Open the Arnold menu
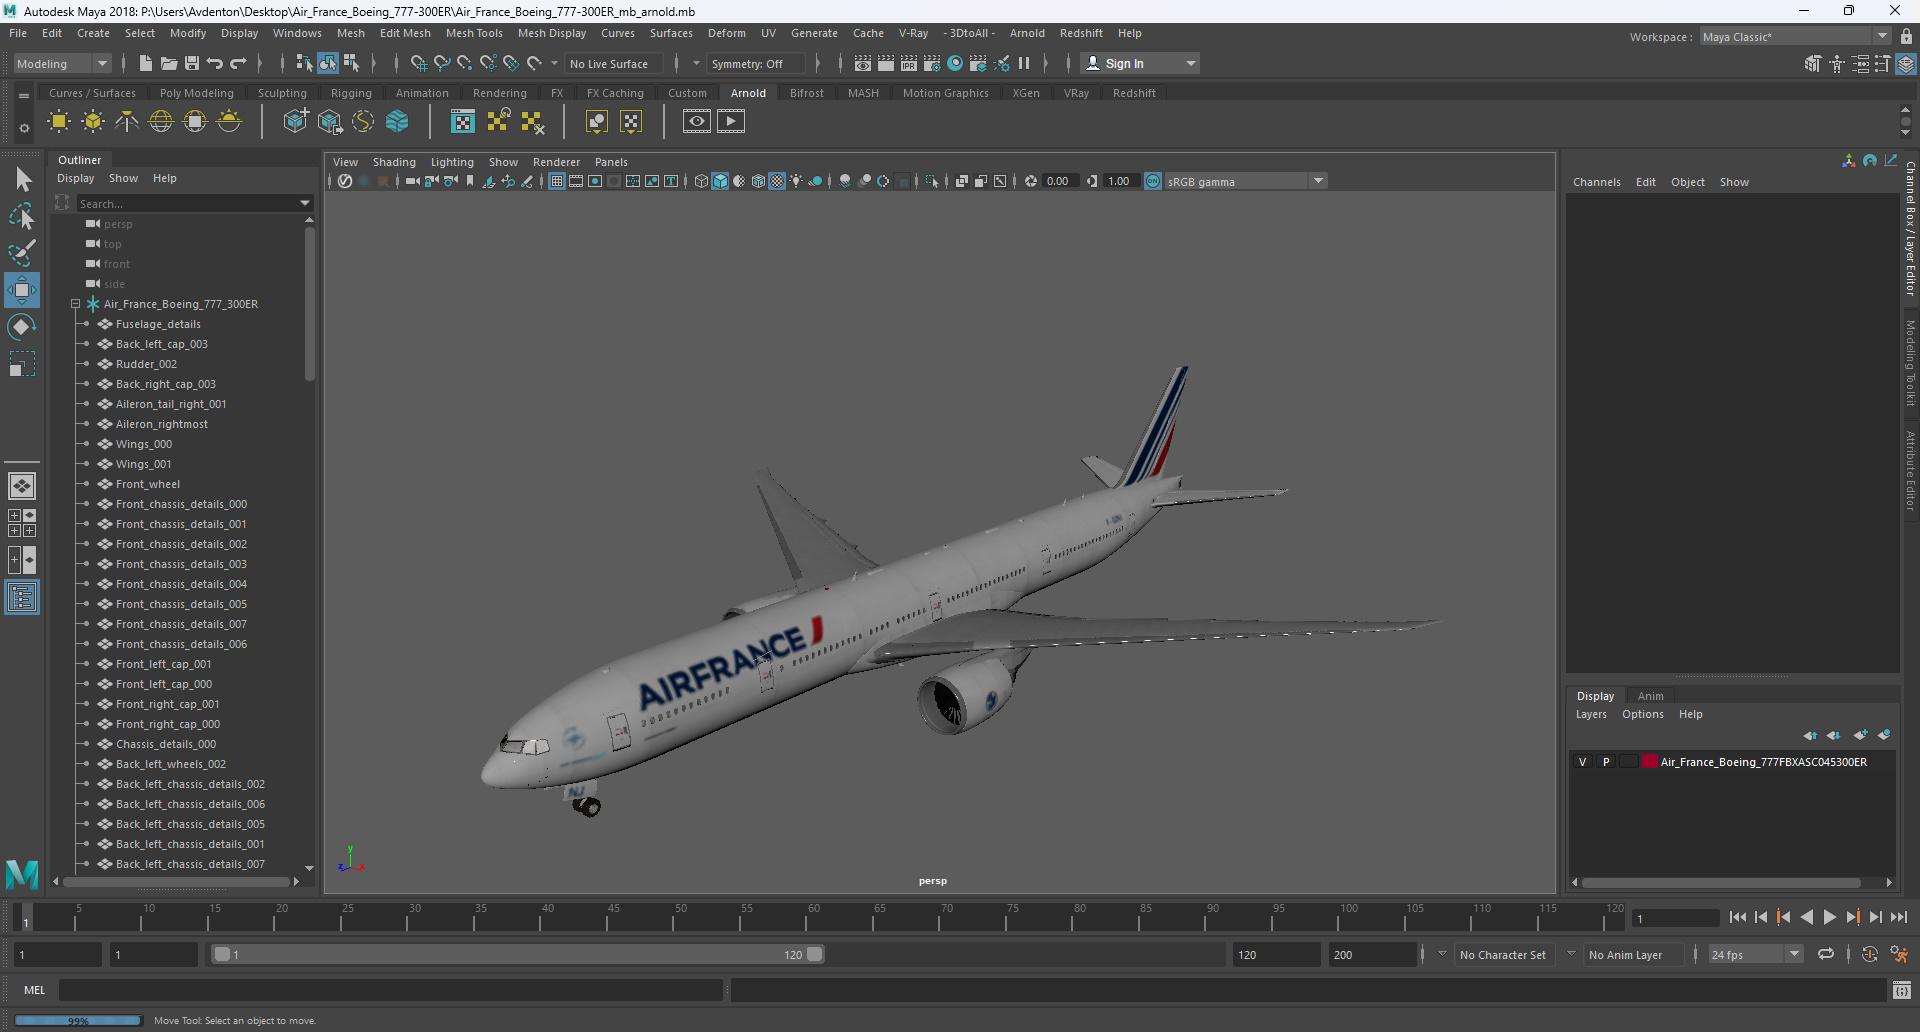1920x1032 pixels. [x=1027, y=33]
